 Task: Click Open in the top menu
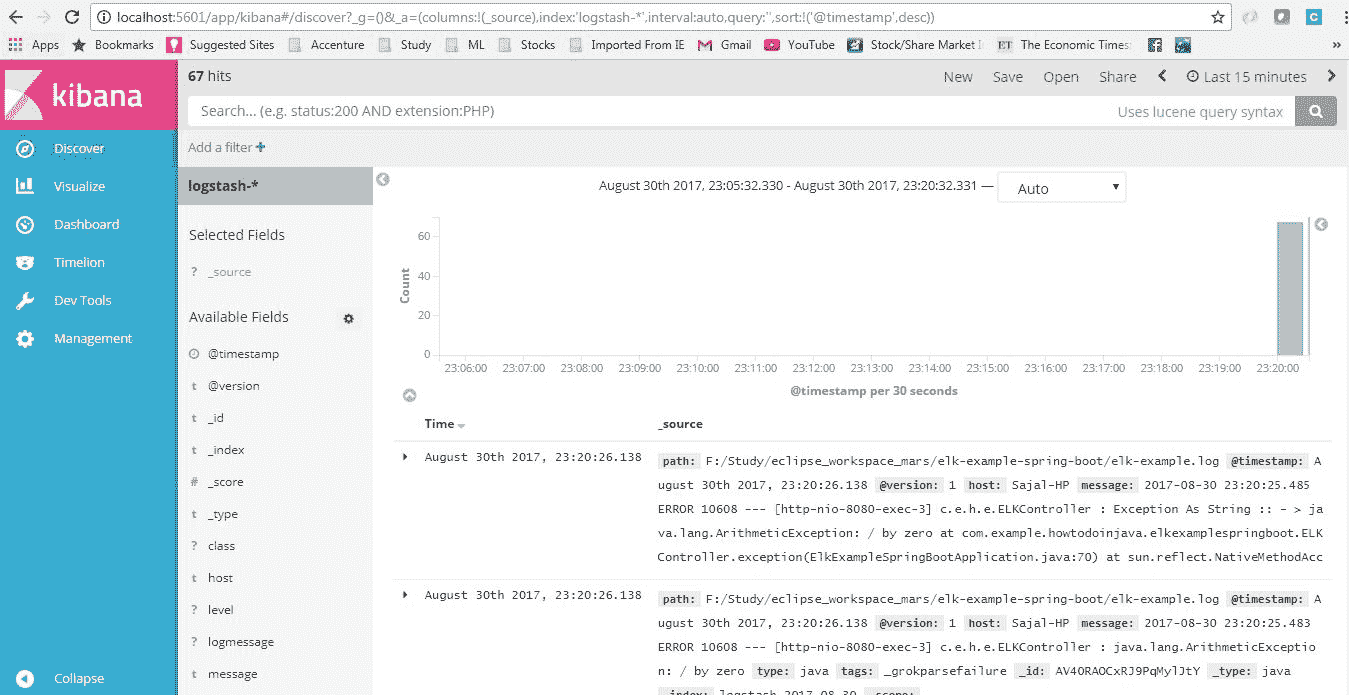(x=1061, y=77)
